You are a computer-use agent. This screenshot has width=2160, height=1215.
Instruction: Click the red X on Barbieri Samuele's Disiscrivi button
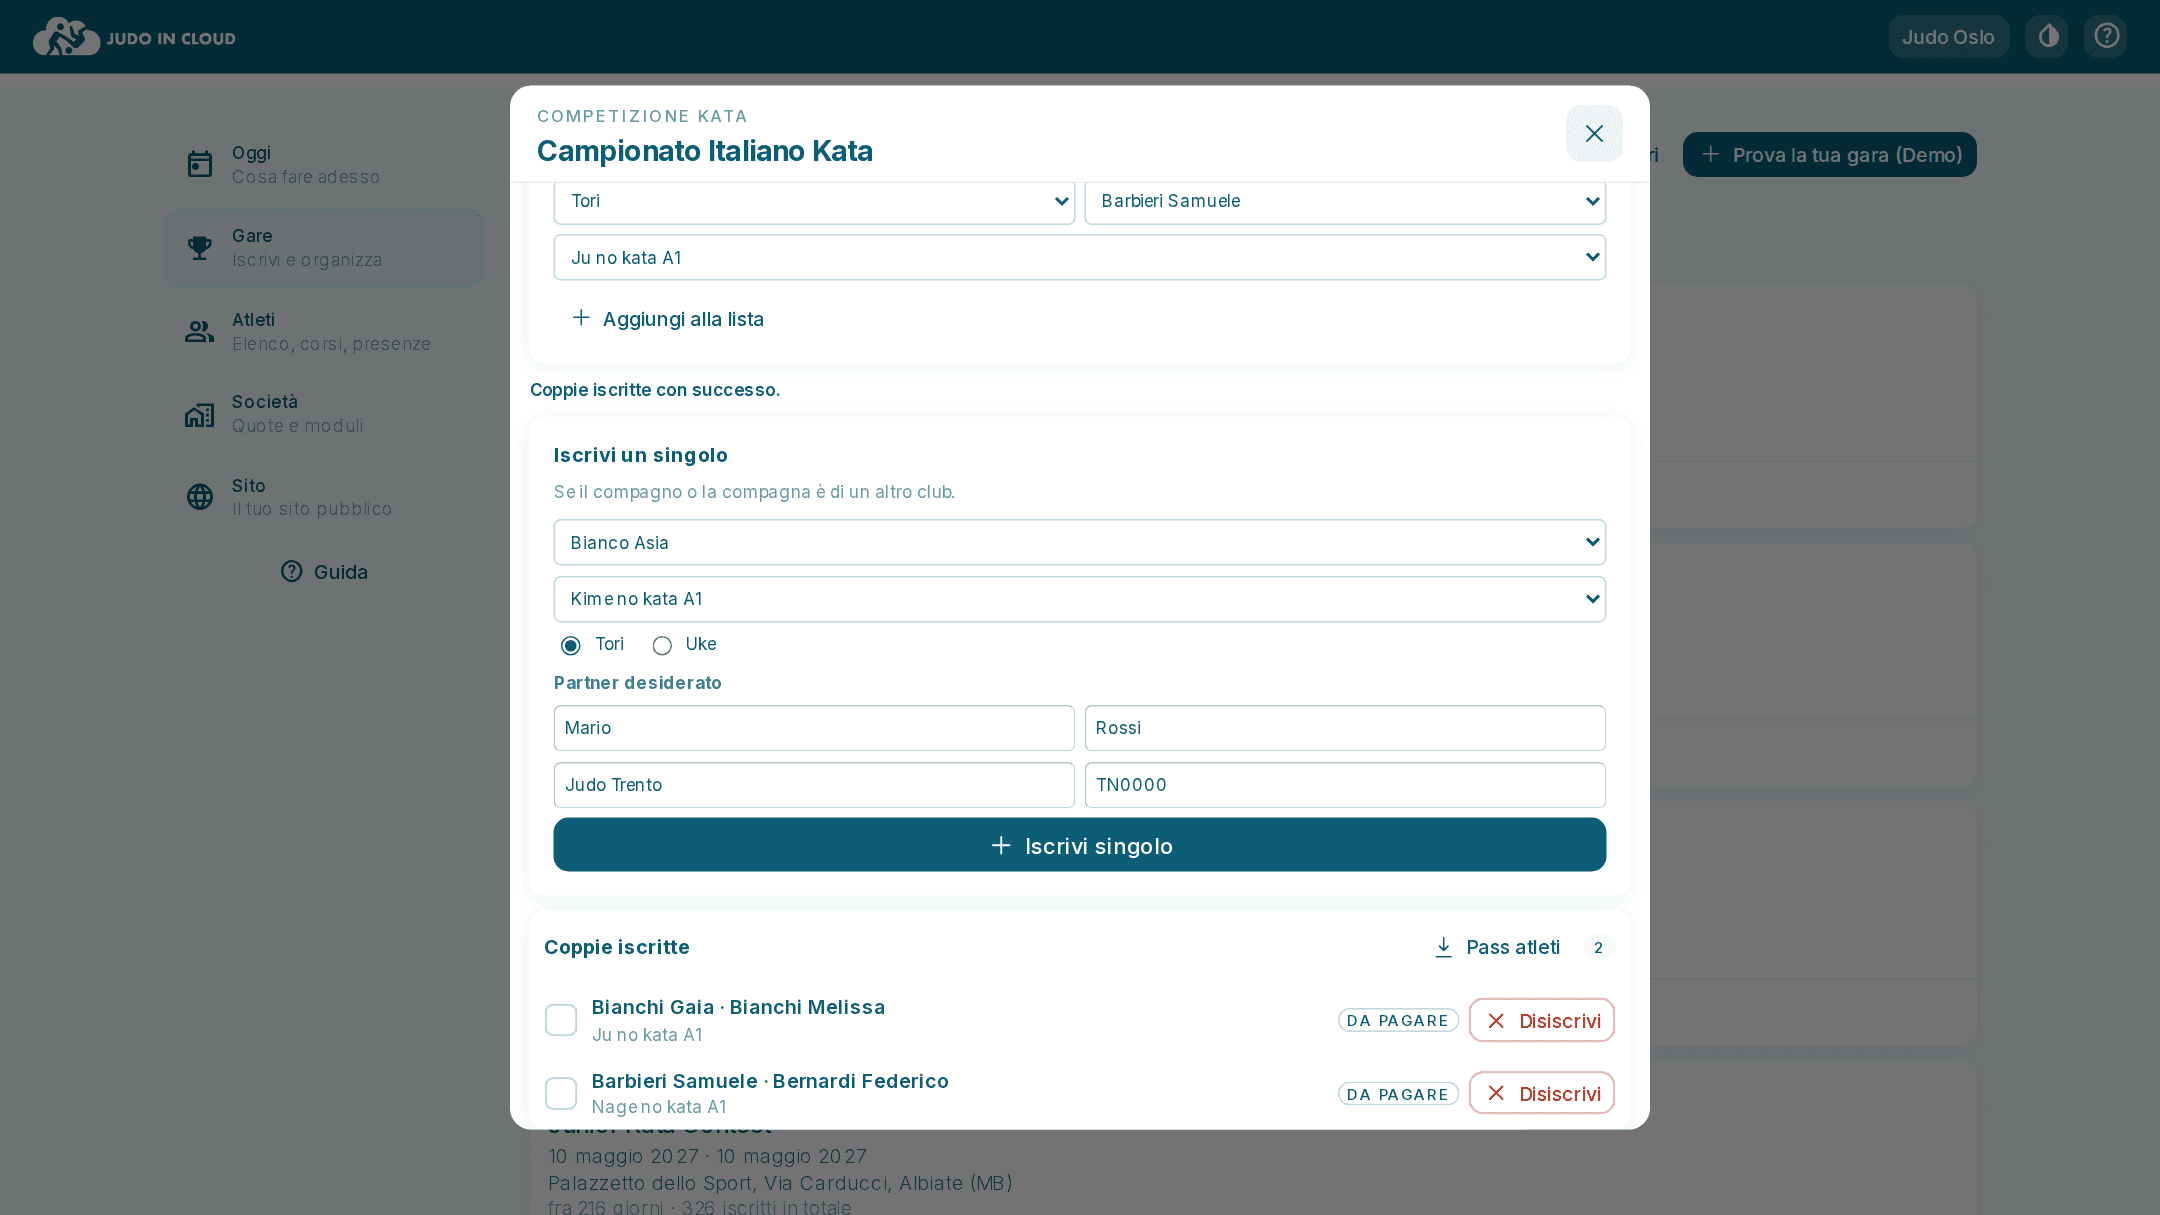tap(1496, 1094)
